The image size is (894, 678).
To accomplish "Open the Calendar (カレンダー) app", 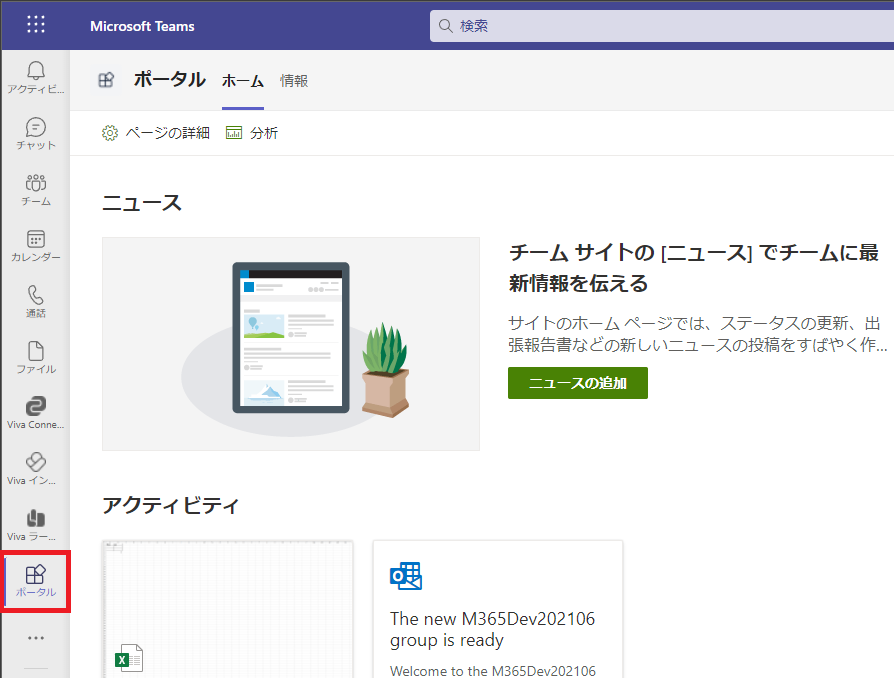I will pyautogui.click(x=36, y=245).
